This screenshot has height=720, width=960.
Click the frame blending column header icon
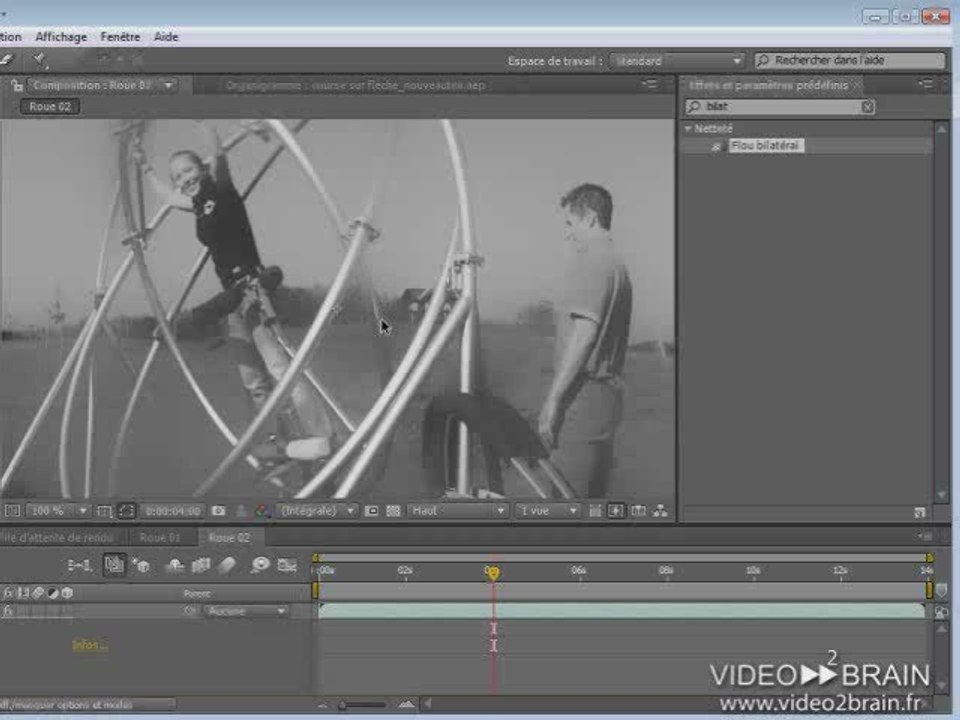coord(23,593)
